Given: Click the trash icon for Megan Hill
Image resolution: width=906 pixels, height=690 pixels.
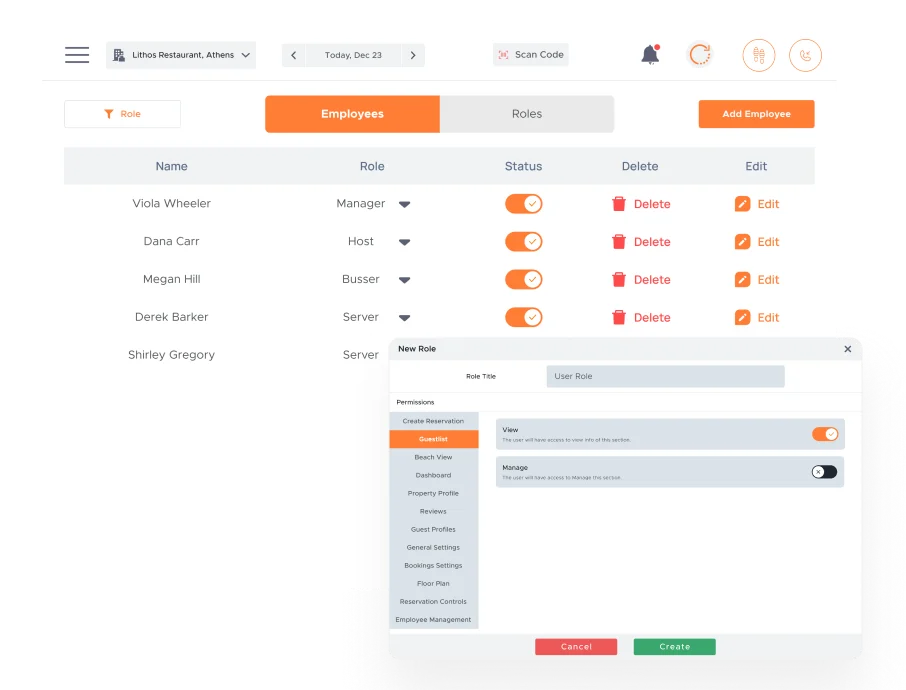Looking at the screenshot, I should pos(619,280).
